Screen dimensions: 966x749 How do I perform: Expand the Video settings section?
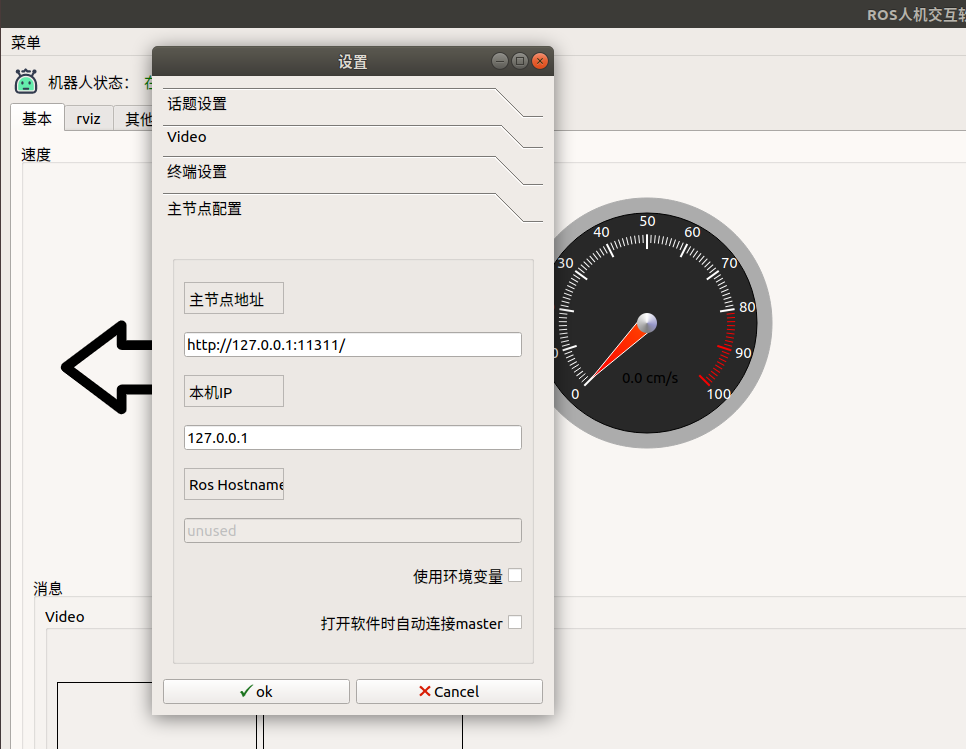click(x=352, y=137)
